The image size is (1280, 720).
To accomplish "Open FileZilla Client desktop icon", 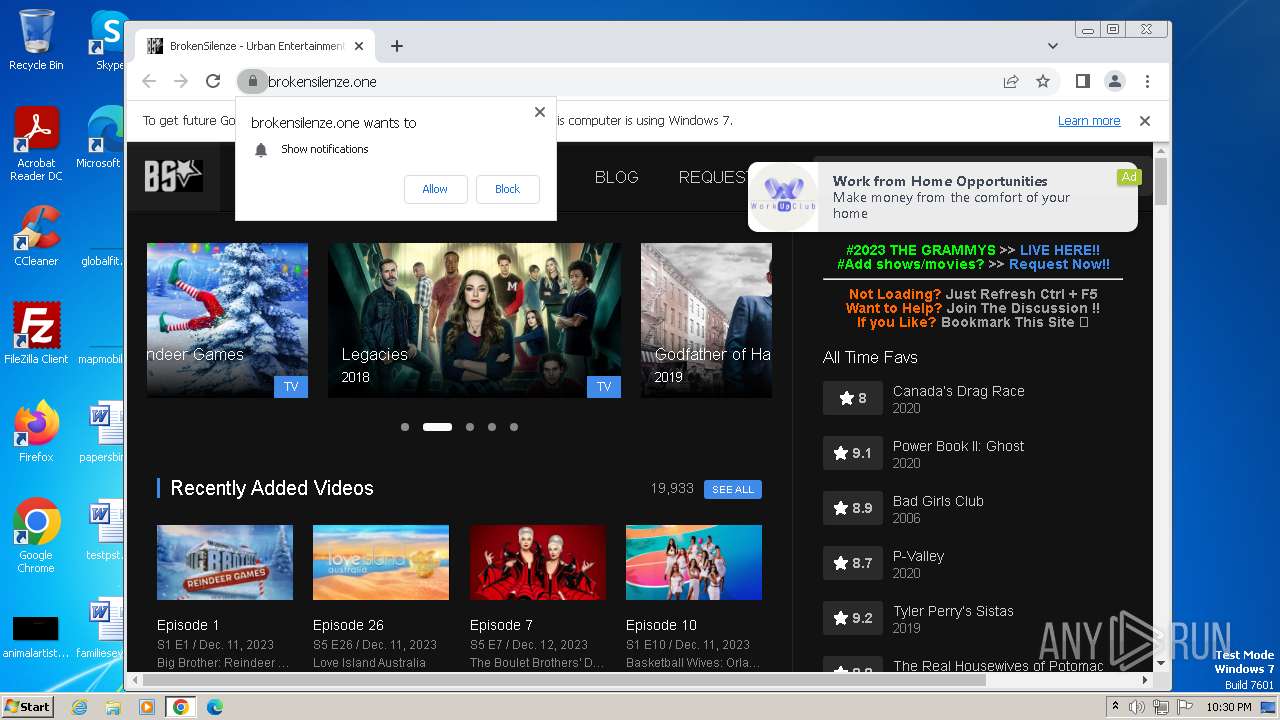I will click(x=36, y=333).
